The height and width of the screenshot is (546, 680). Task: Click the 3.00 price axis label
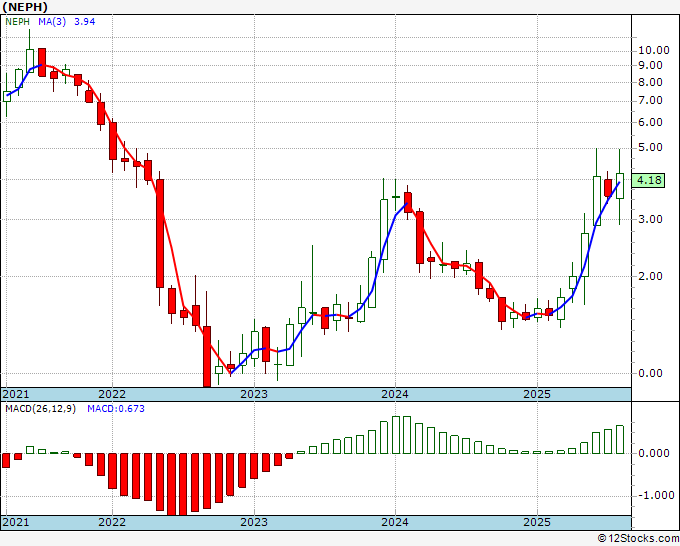(x=650, y=219)
